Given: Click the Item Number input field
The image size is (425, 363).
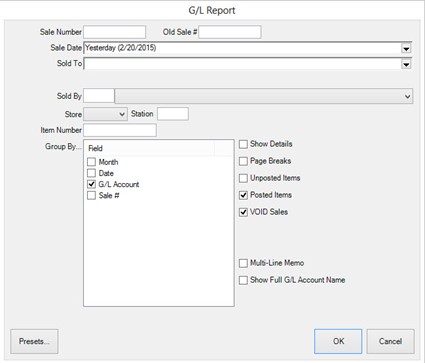Looking at the screenshot, I should click(120, 130).
